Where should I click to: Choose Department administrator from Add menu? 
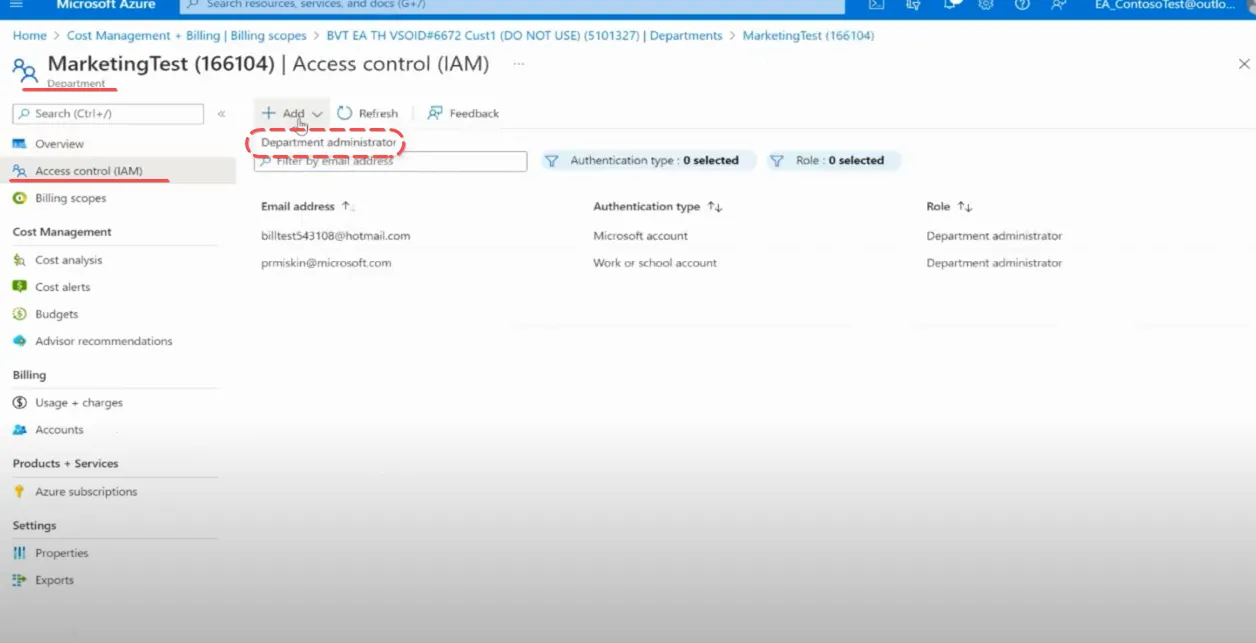click(x=328, y=142)
